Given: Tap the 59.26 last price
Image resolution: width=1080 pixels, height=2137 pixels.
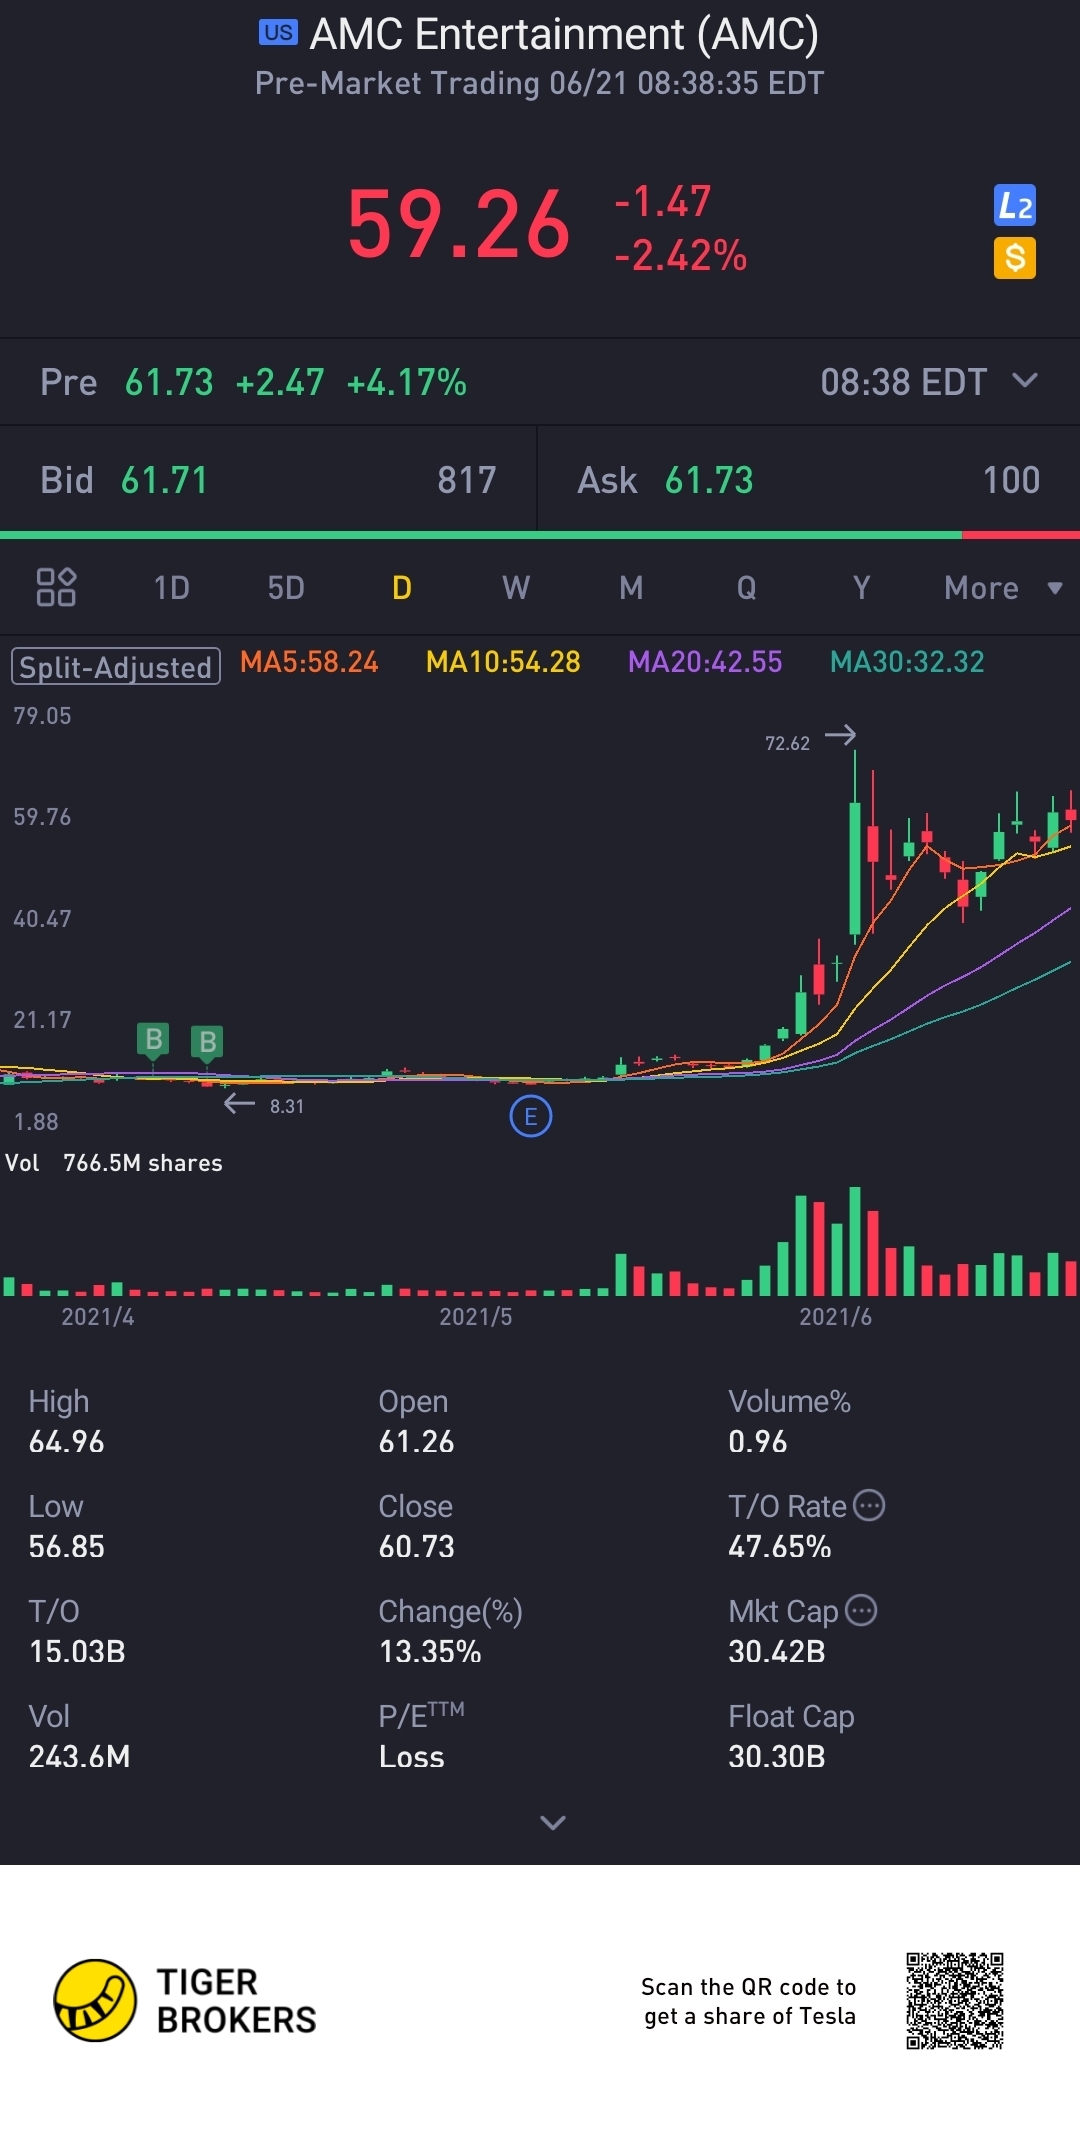Looking at the screenshot, I should [459, 224].
